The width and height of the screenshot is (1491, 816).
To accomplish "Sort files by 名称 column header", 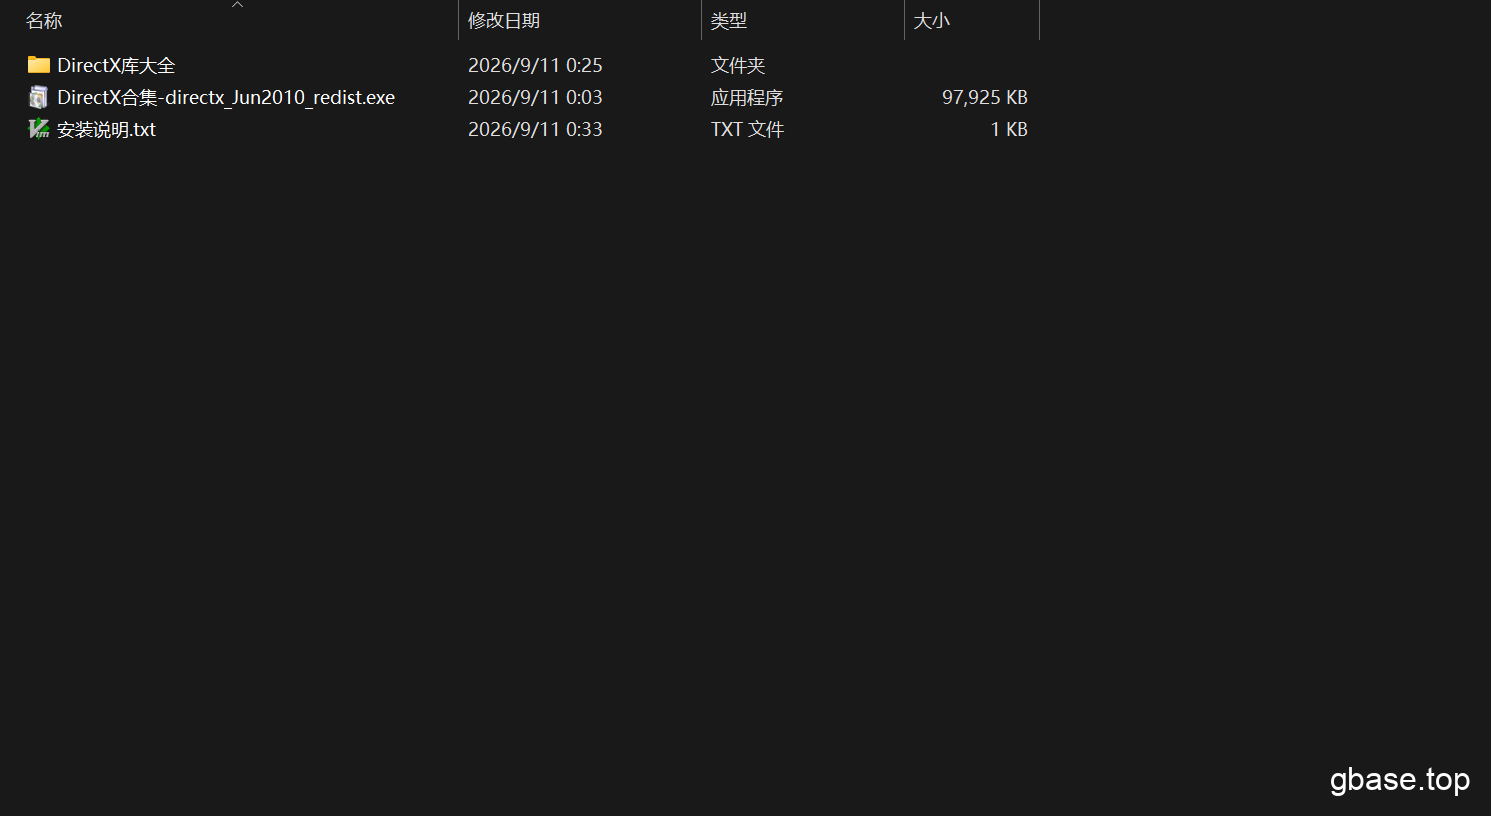I will click(44, 20).
